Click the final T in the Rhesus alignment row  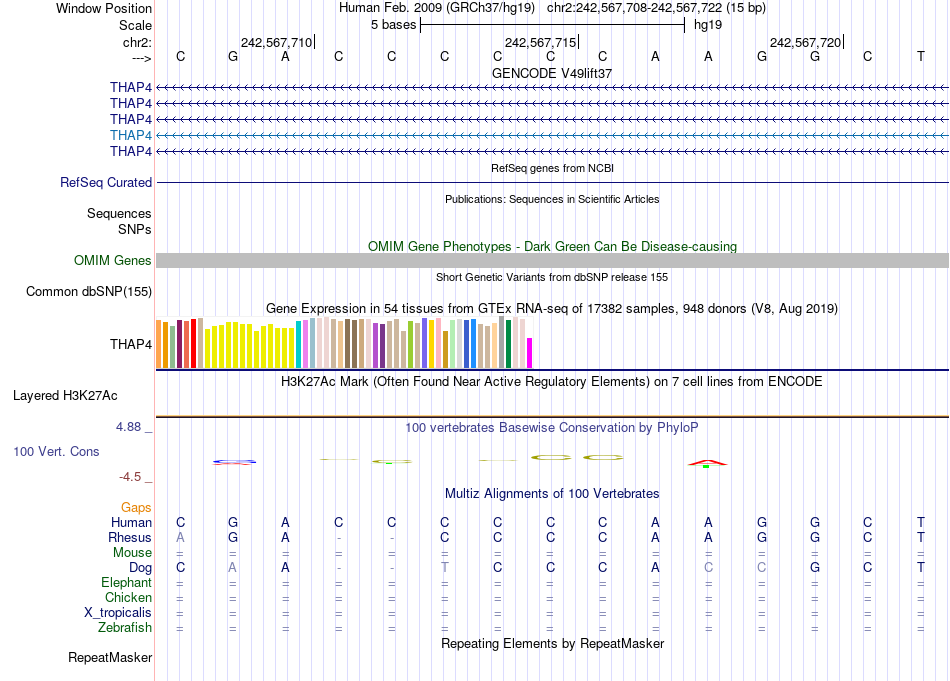click(x=920, y=537)
